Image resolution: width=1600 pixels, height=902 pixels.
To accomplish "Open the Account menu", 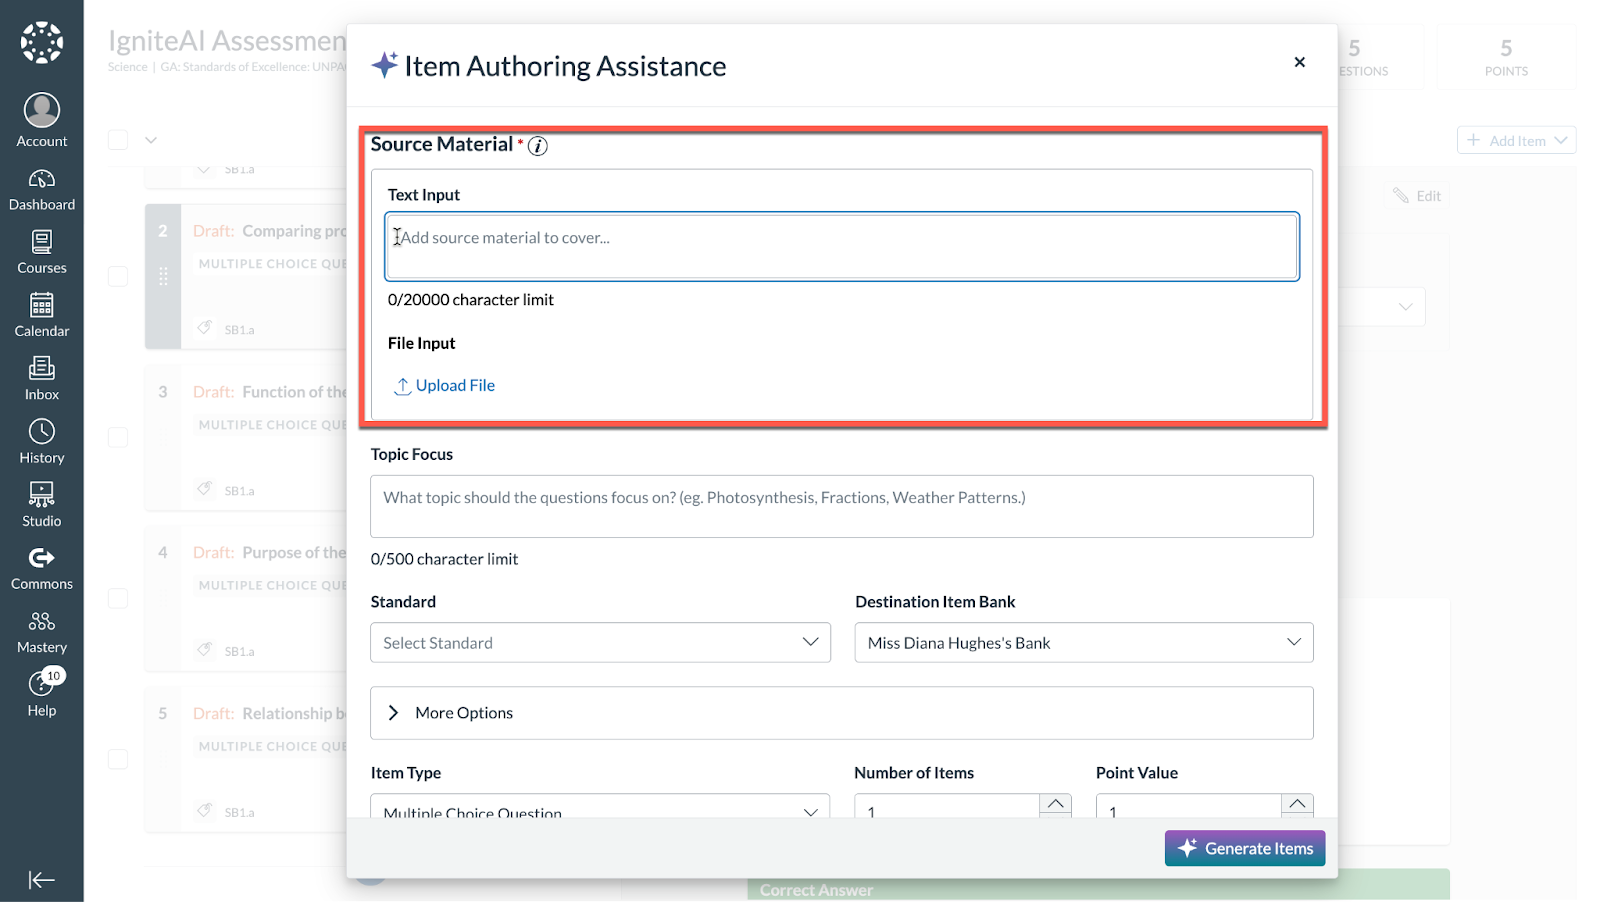I will (42, 121).
